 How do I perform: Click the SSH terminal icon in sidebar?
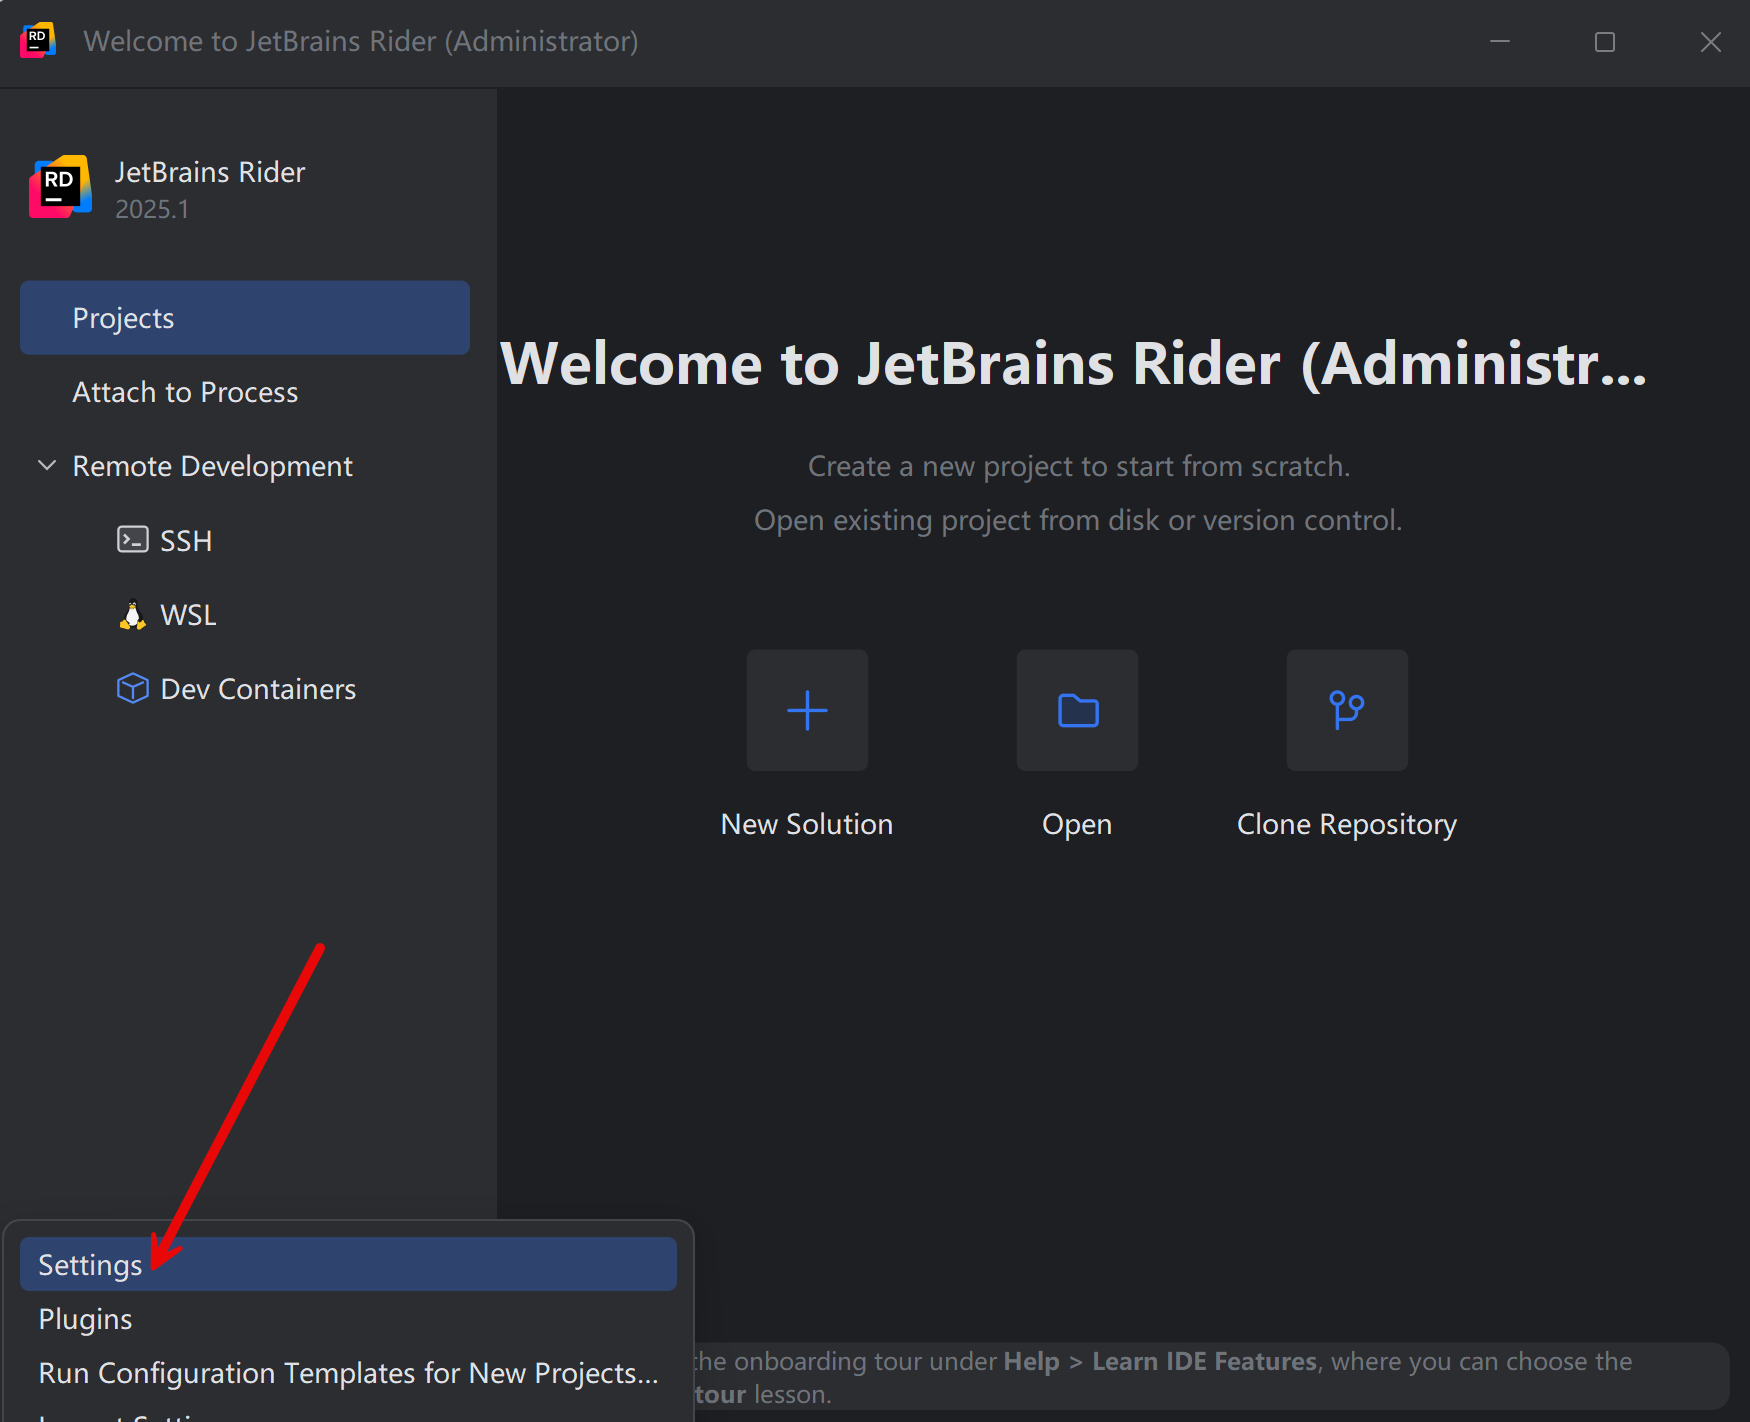click(x=132, y=540)
